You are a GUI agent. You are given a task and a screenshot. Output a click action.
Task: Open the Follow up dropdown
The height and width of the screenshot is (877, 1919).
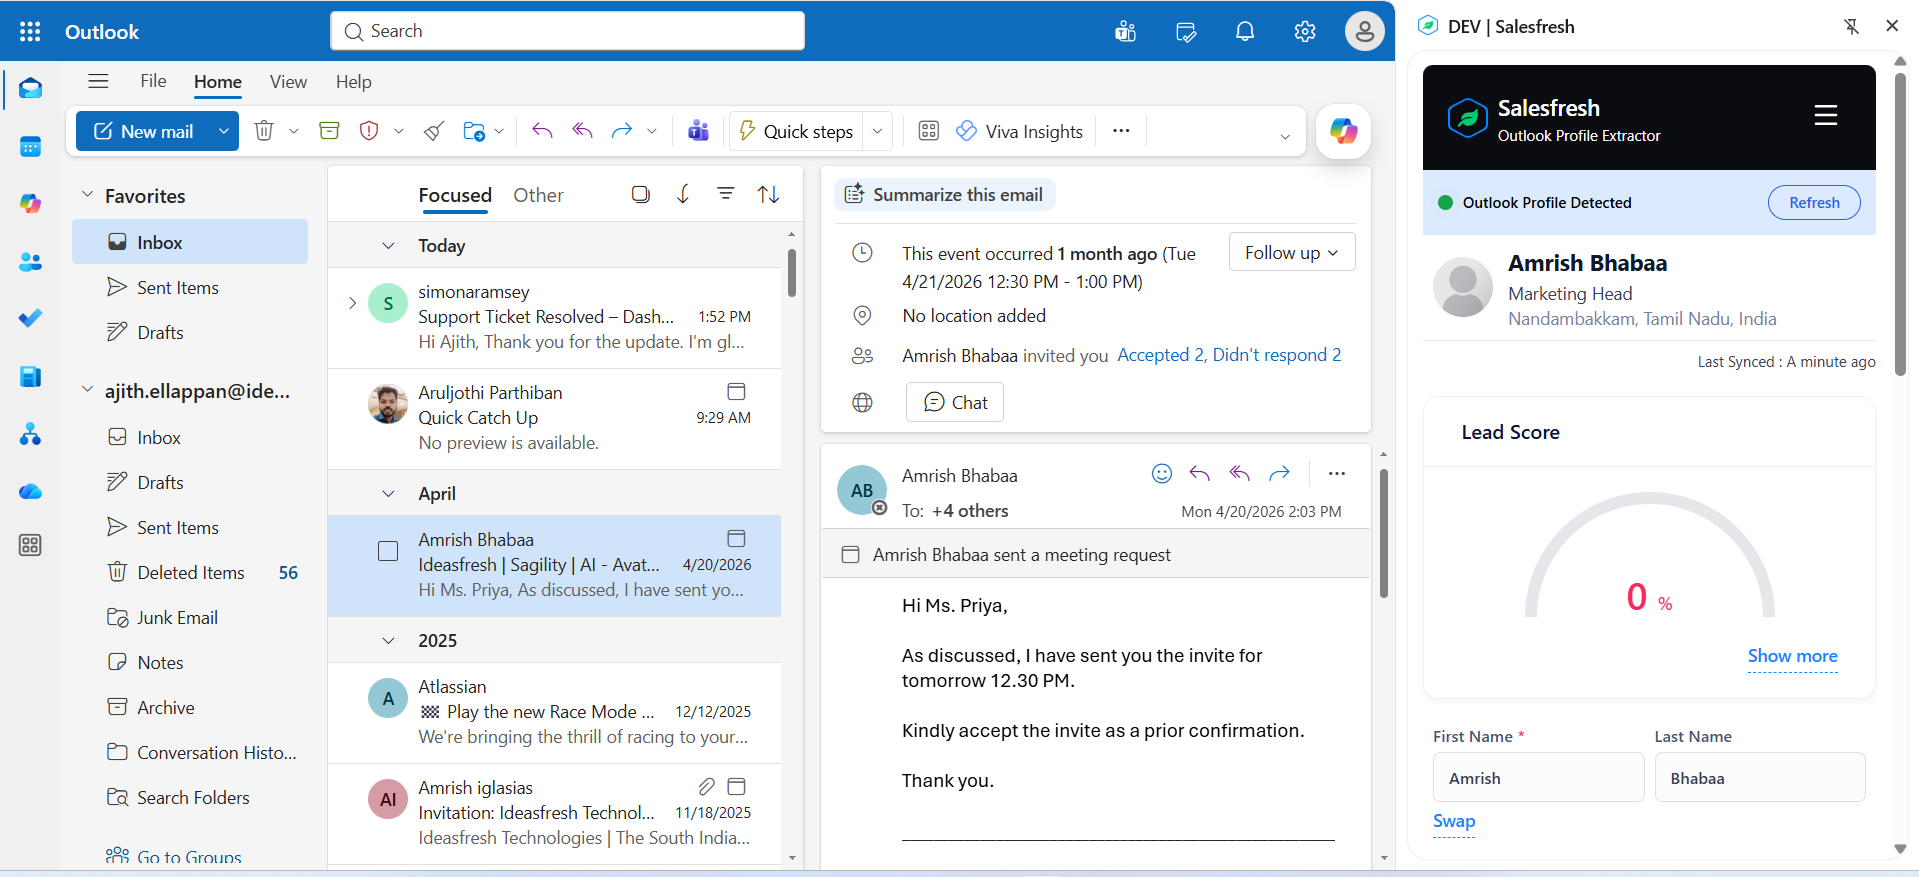(1292, 252)
